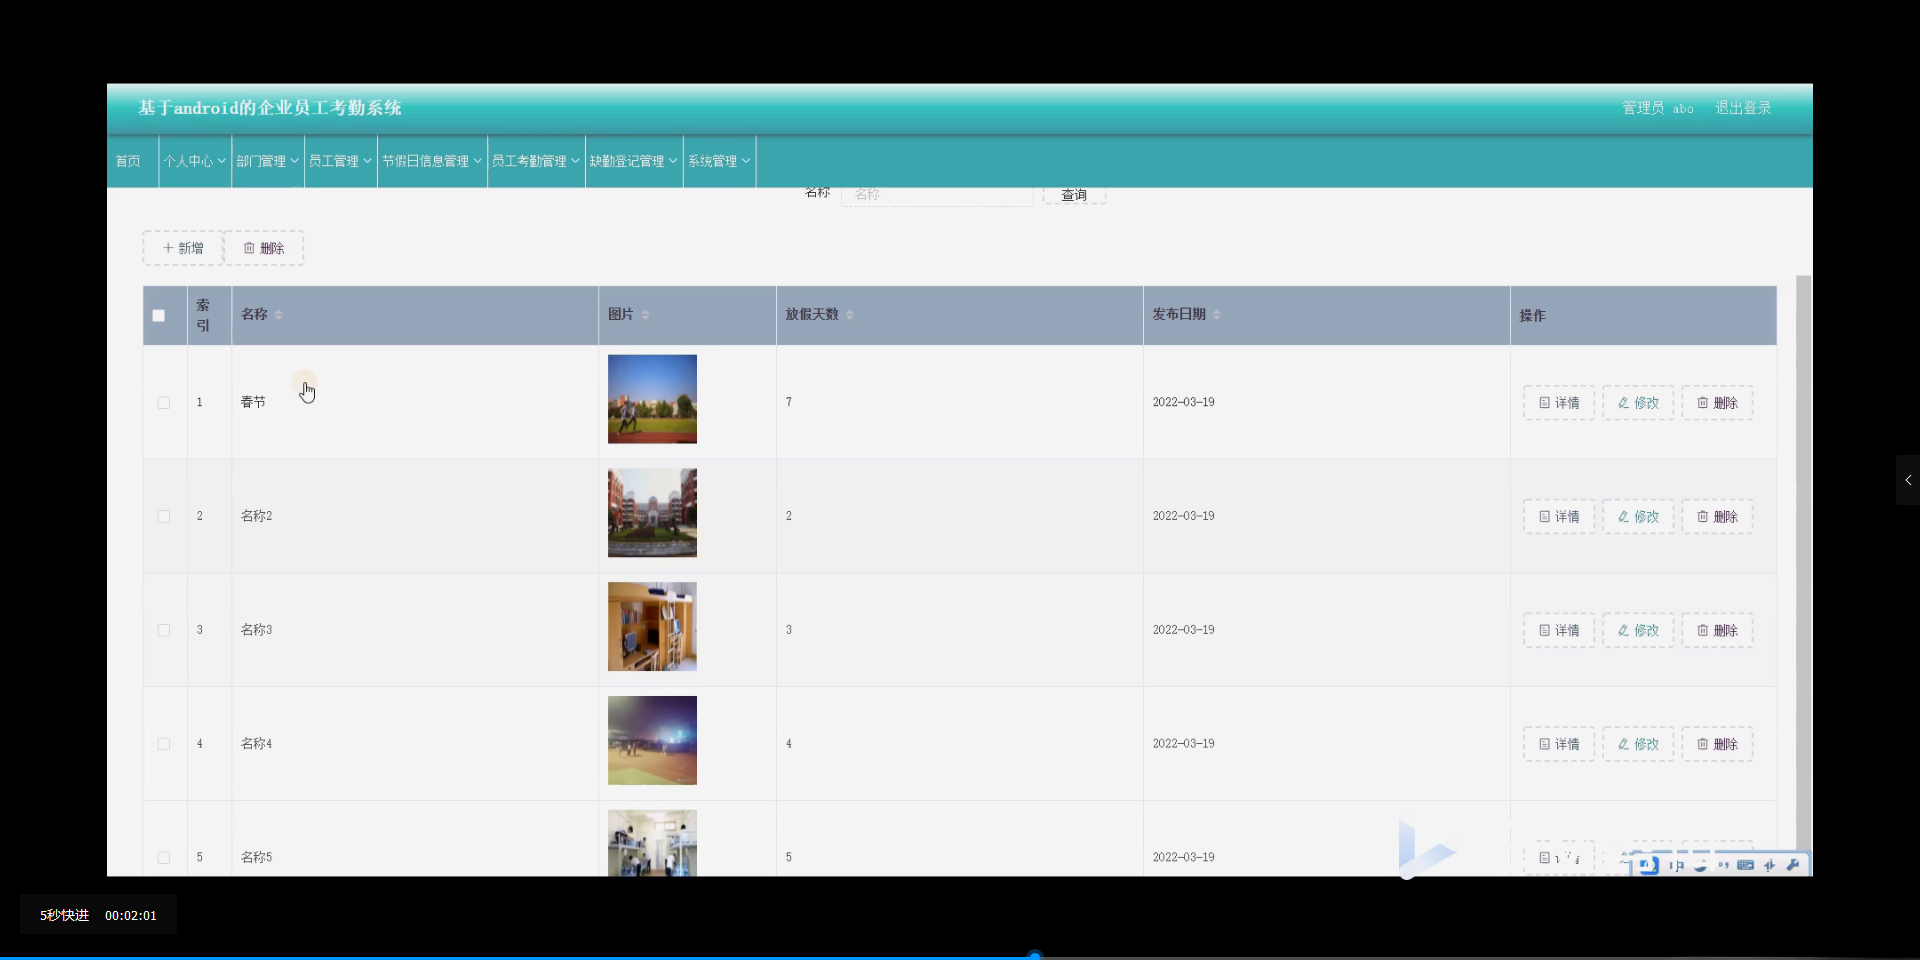The height and width of the screenshot is (960, 1920).
Task: Click the 查询 search button
Action: click(1072, 195)
